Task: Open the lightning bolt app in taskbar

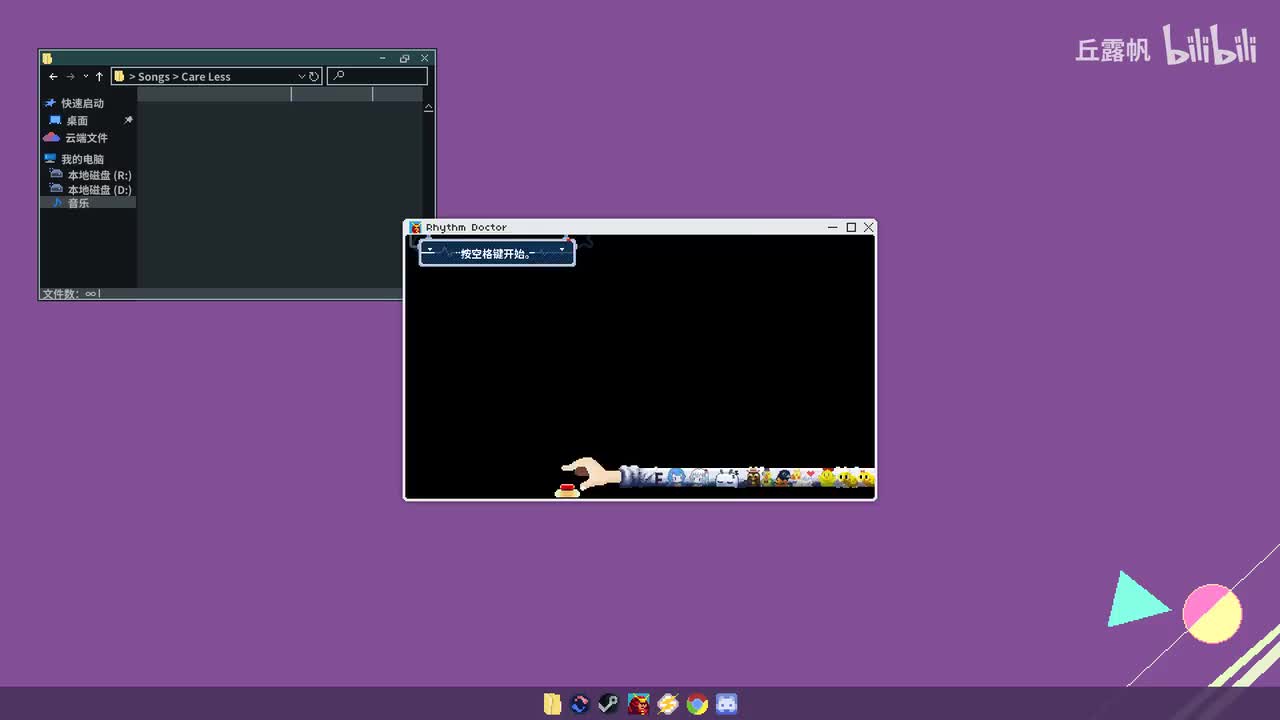Action: tap(667, 704)
